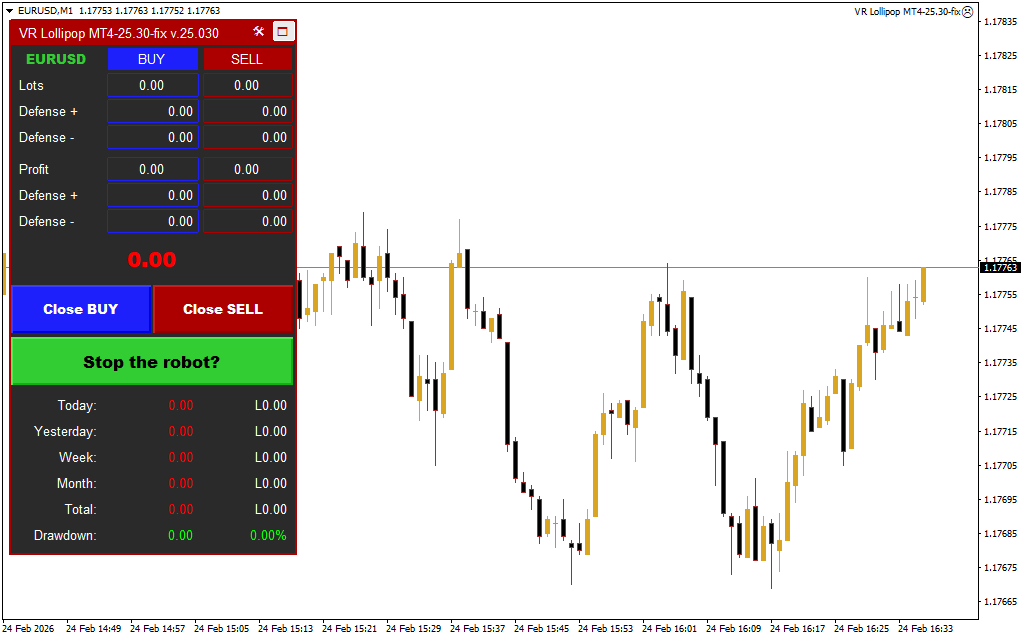Select the SELL Profit input field
The height and width of the screenshot is (640, 1024).
coord(247,170)
